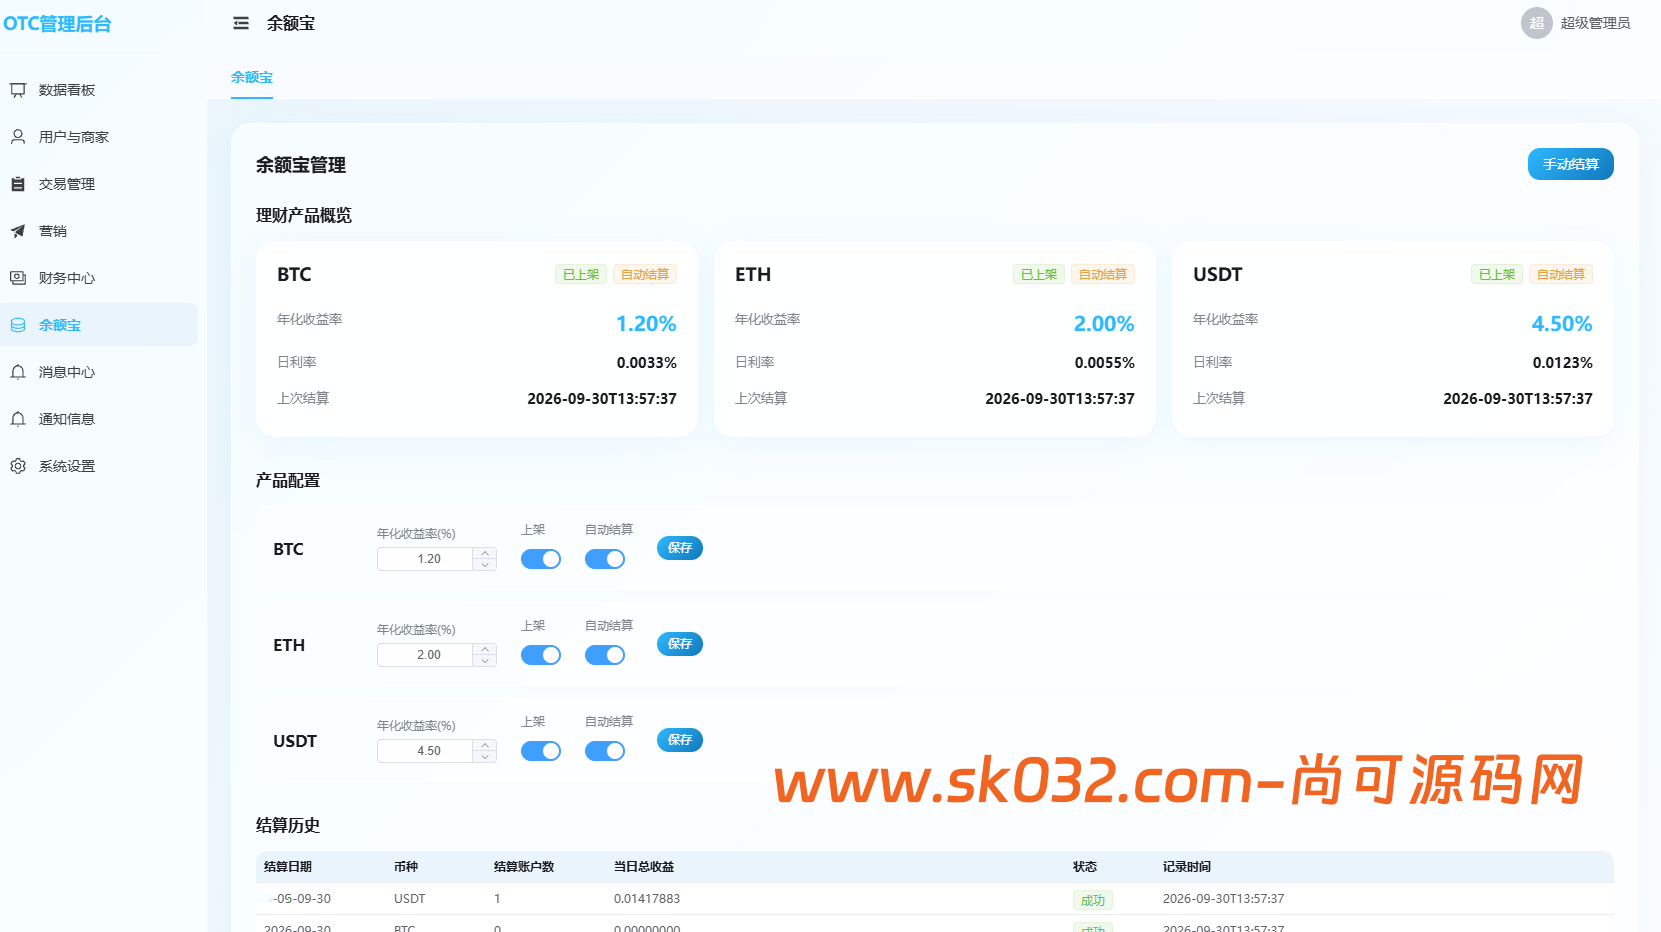Image resolution: width=1661 pixels, height=932 pixels.
Task: Open 数据看板 menu item
Action: point(99,90)
